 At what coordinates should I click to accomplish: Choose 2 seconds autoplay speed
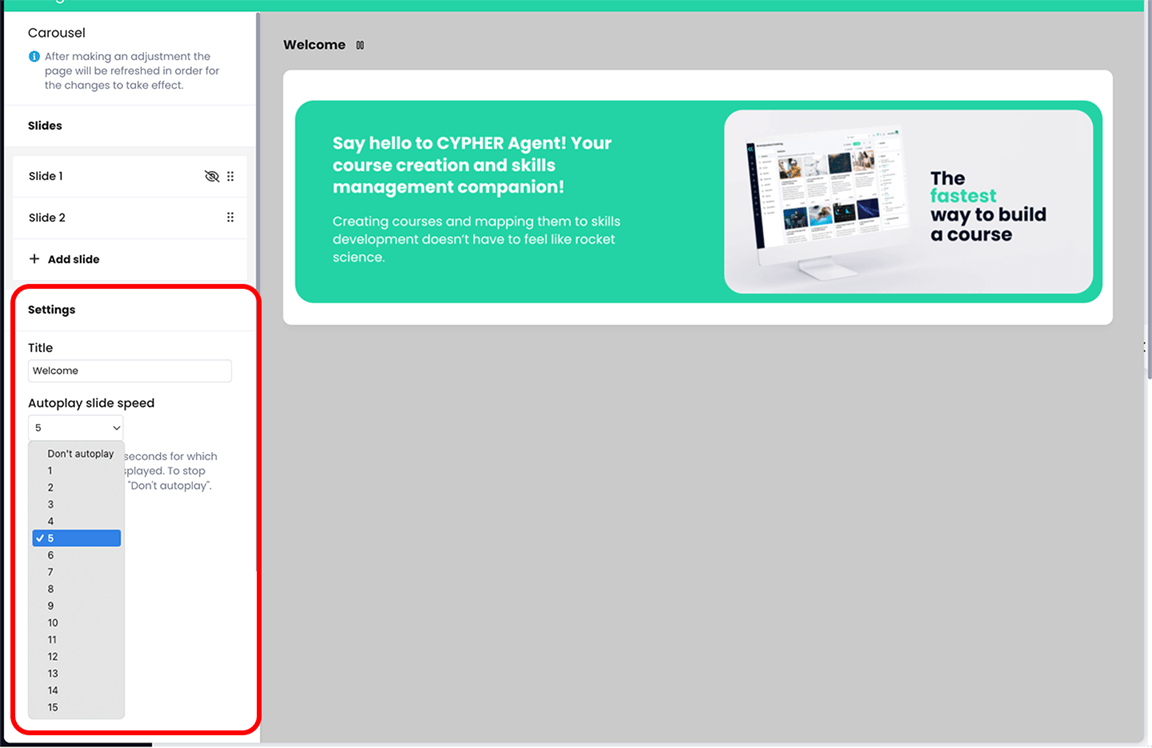pos(76,487)
